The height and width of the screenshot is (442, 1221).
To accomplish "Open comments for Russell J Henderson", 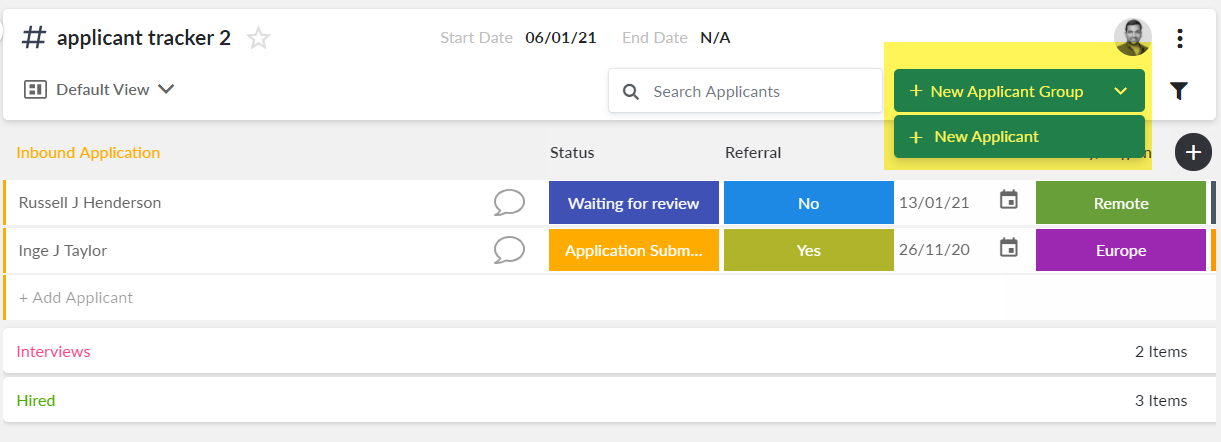I will [509, 203].
